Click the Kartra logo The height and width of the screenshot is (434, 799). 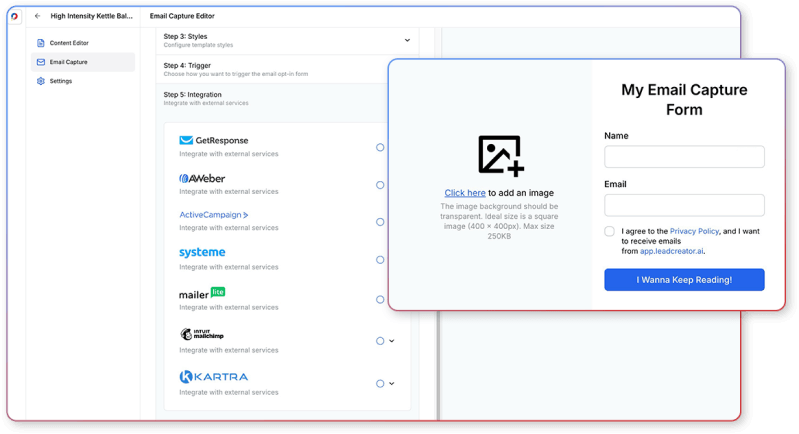click(213, 377)
